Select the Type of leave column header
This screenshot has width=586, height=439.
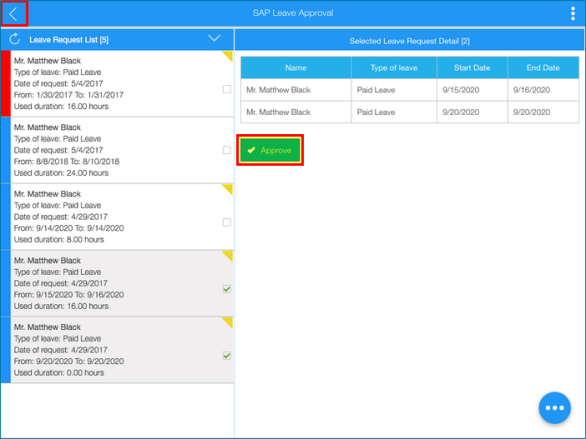coord(394,68)
